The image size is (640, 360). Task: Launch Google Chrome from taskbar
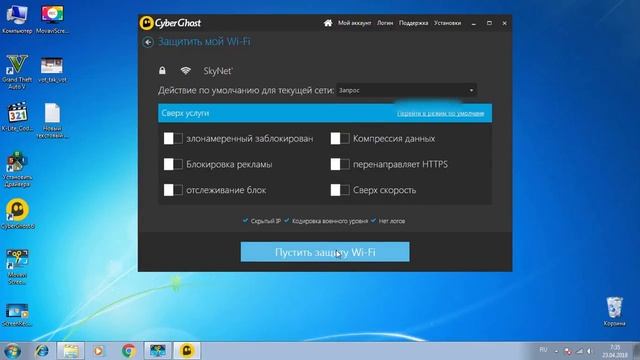pyautogui.click(x=128, y=351)
